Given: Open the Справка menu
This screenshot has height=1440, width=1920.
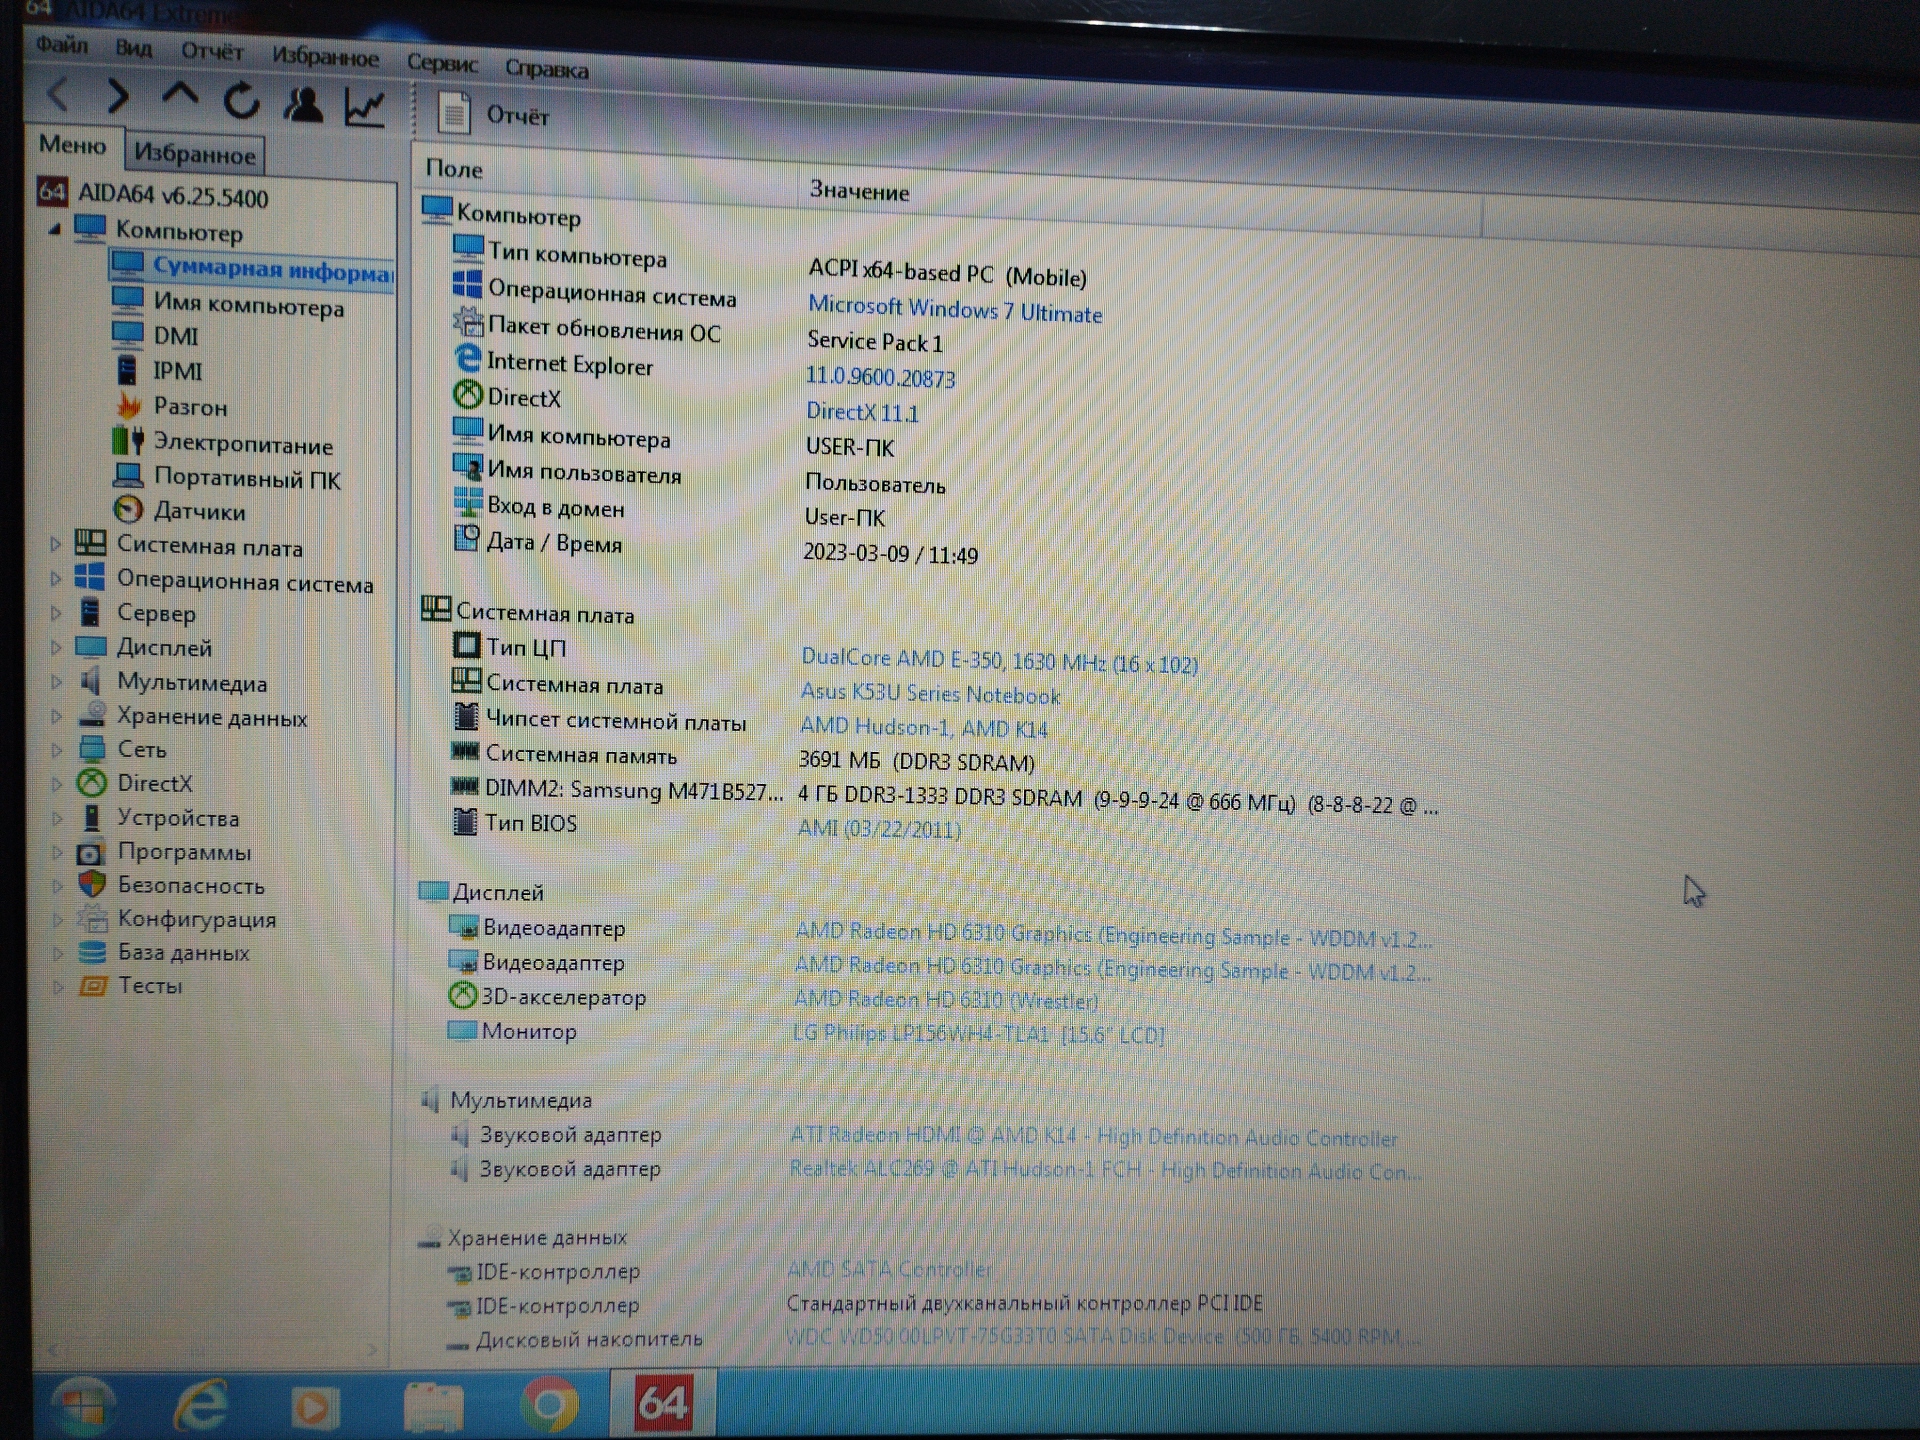Looking at the screenshot, I should [546, 69].
